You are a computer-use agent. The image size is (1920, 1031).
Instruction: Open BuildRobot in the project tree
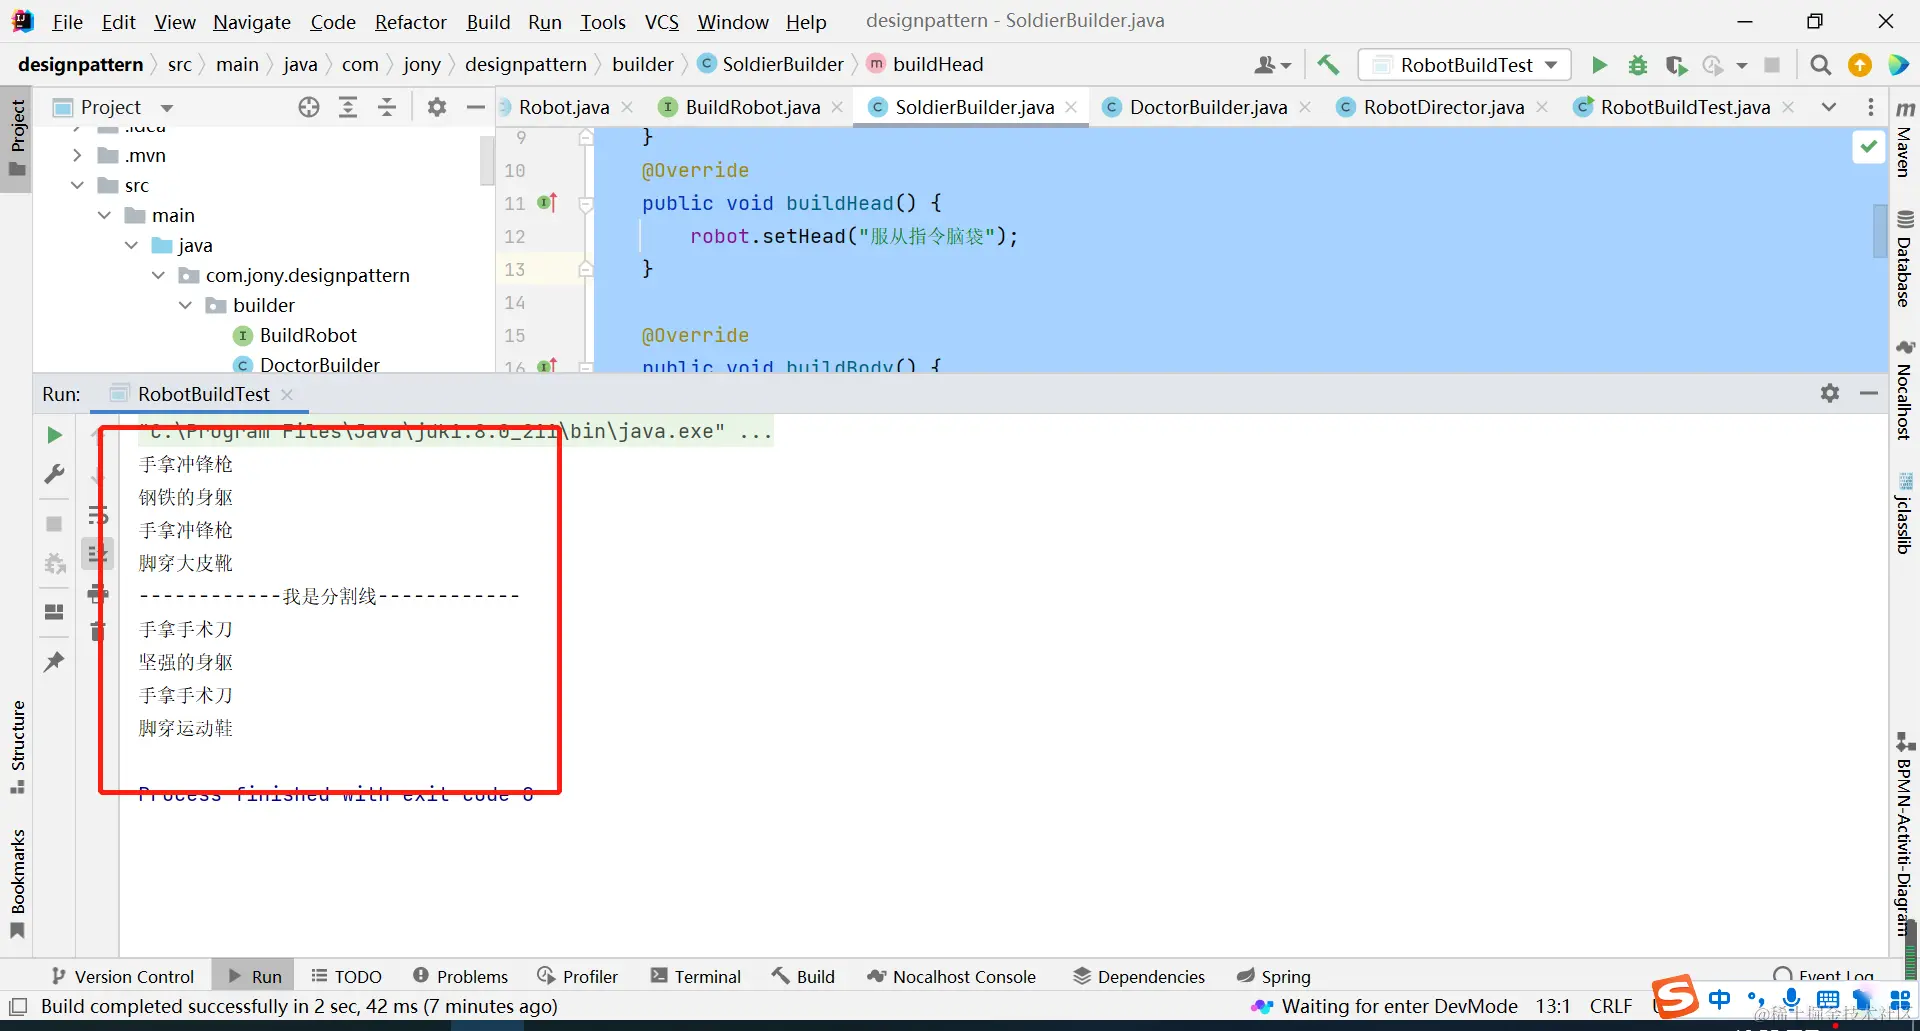308,335
